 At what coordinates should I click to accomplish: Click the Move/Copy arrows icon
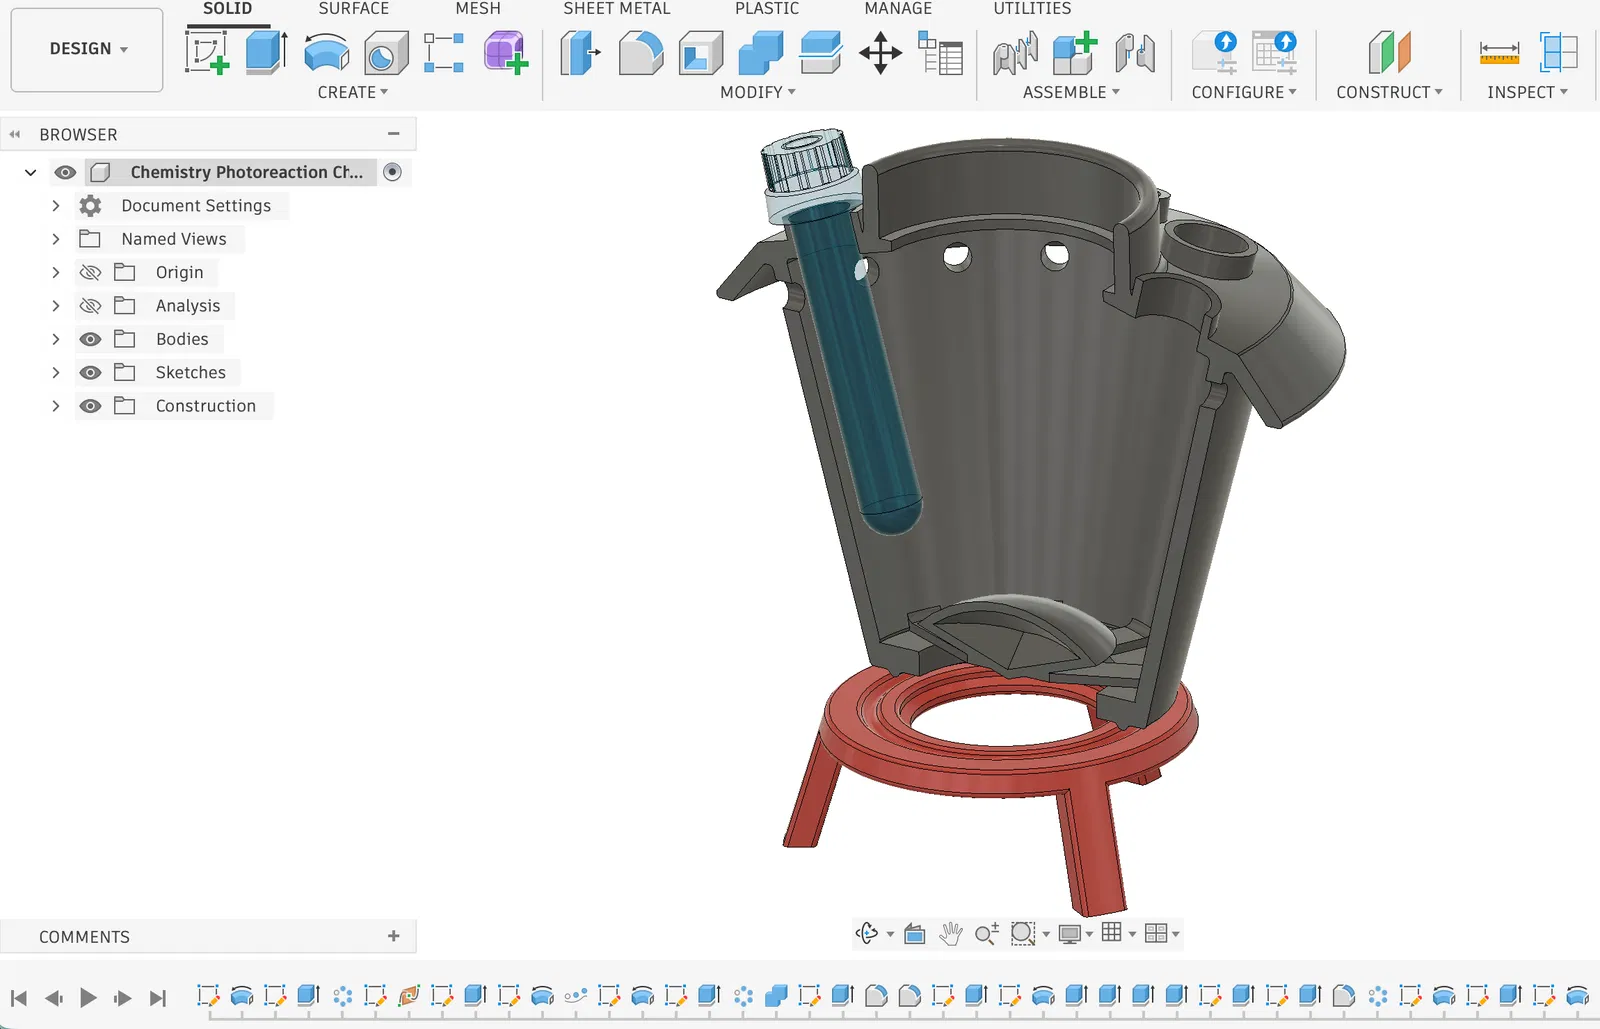(880, 52)
